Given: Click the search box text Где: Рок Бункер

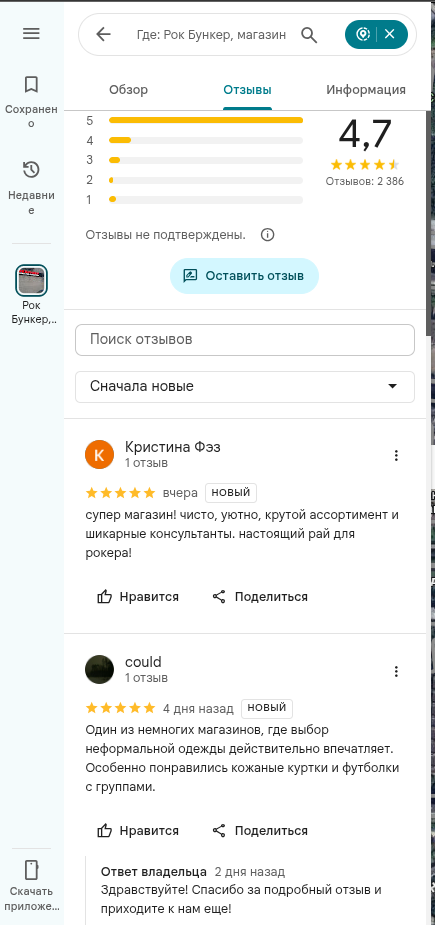Looking at the screenshot, I should coord(211,34).
